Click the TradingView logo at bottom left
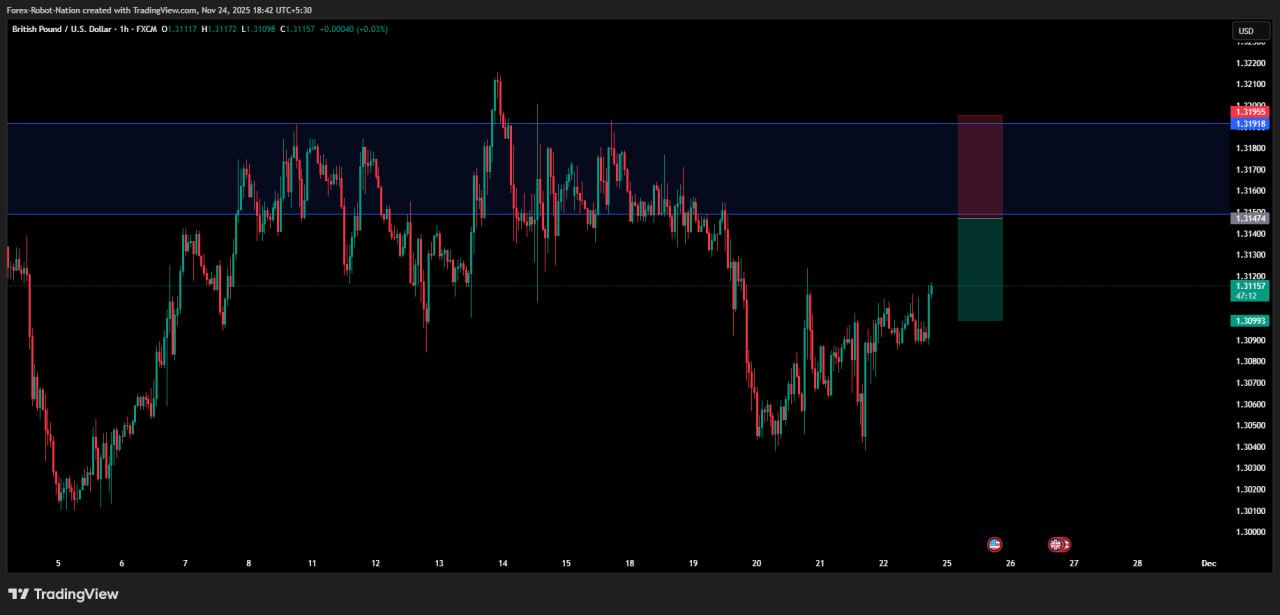 coord(63,594)
